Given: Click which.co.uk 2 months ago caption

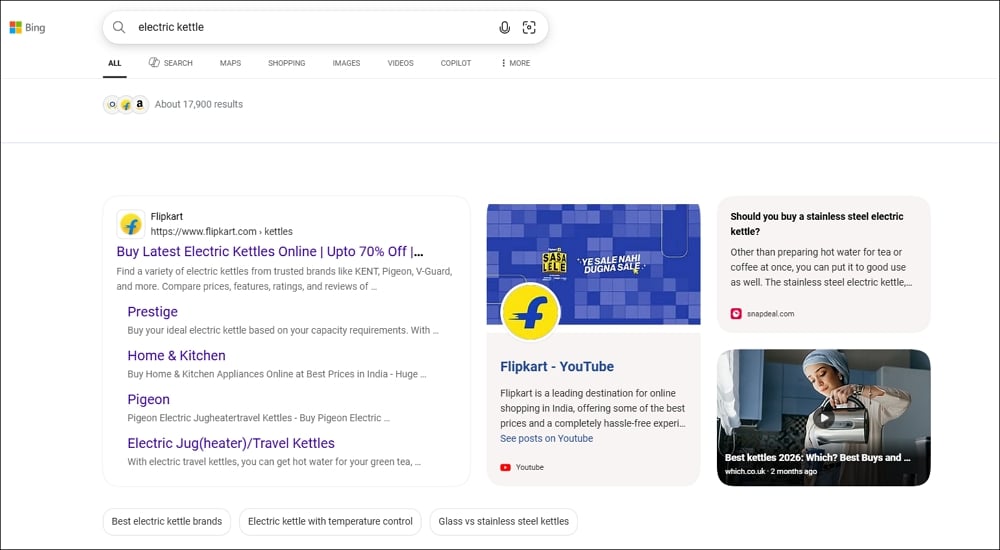Looking at the screenshot, I should [770, 472].
